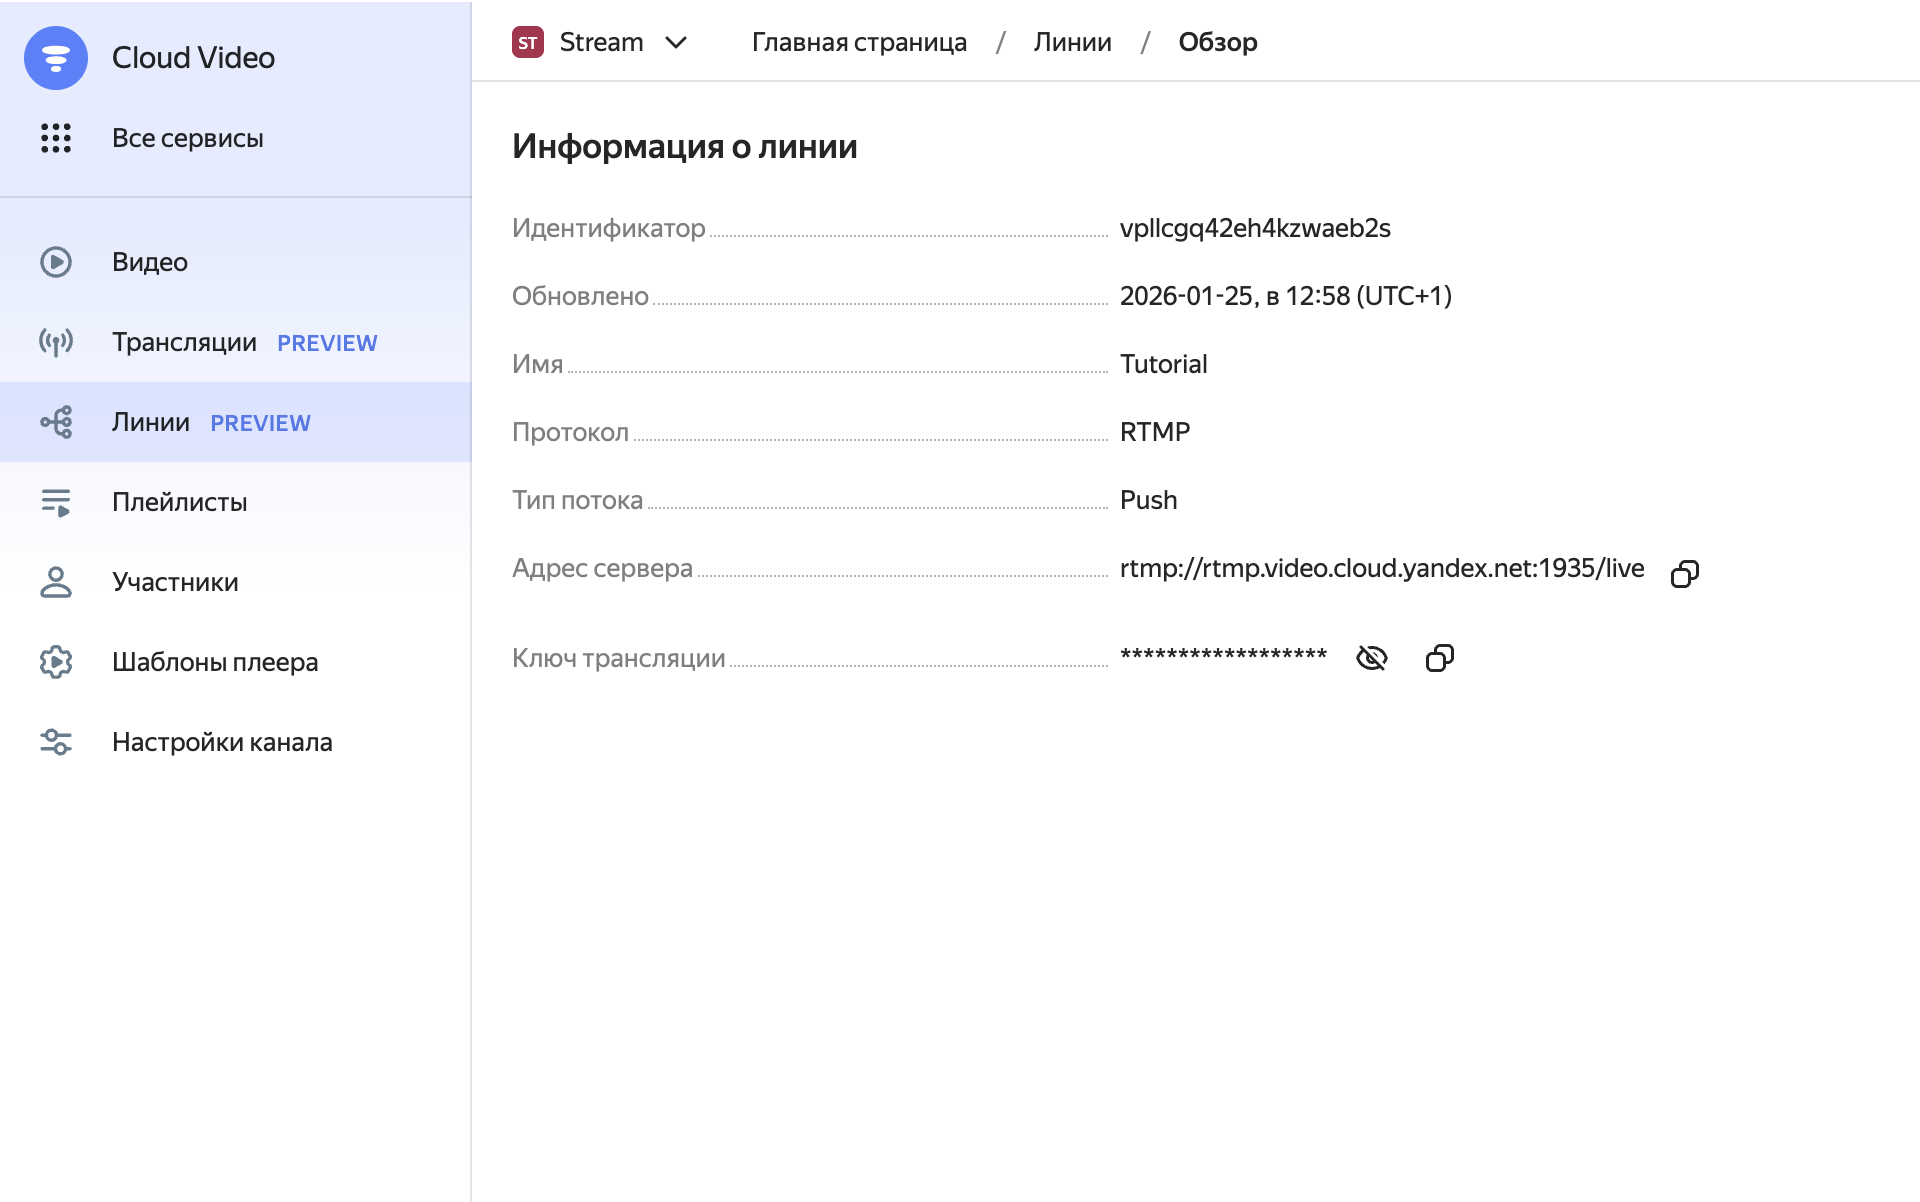Open the all services grid icon
This screenshot has width=1920, height=1202.
pos(56,138)
